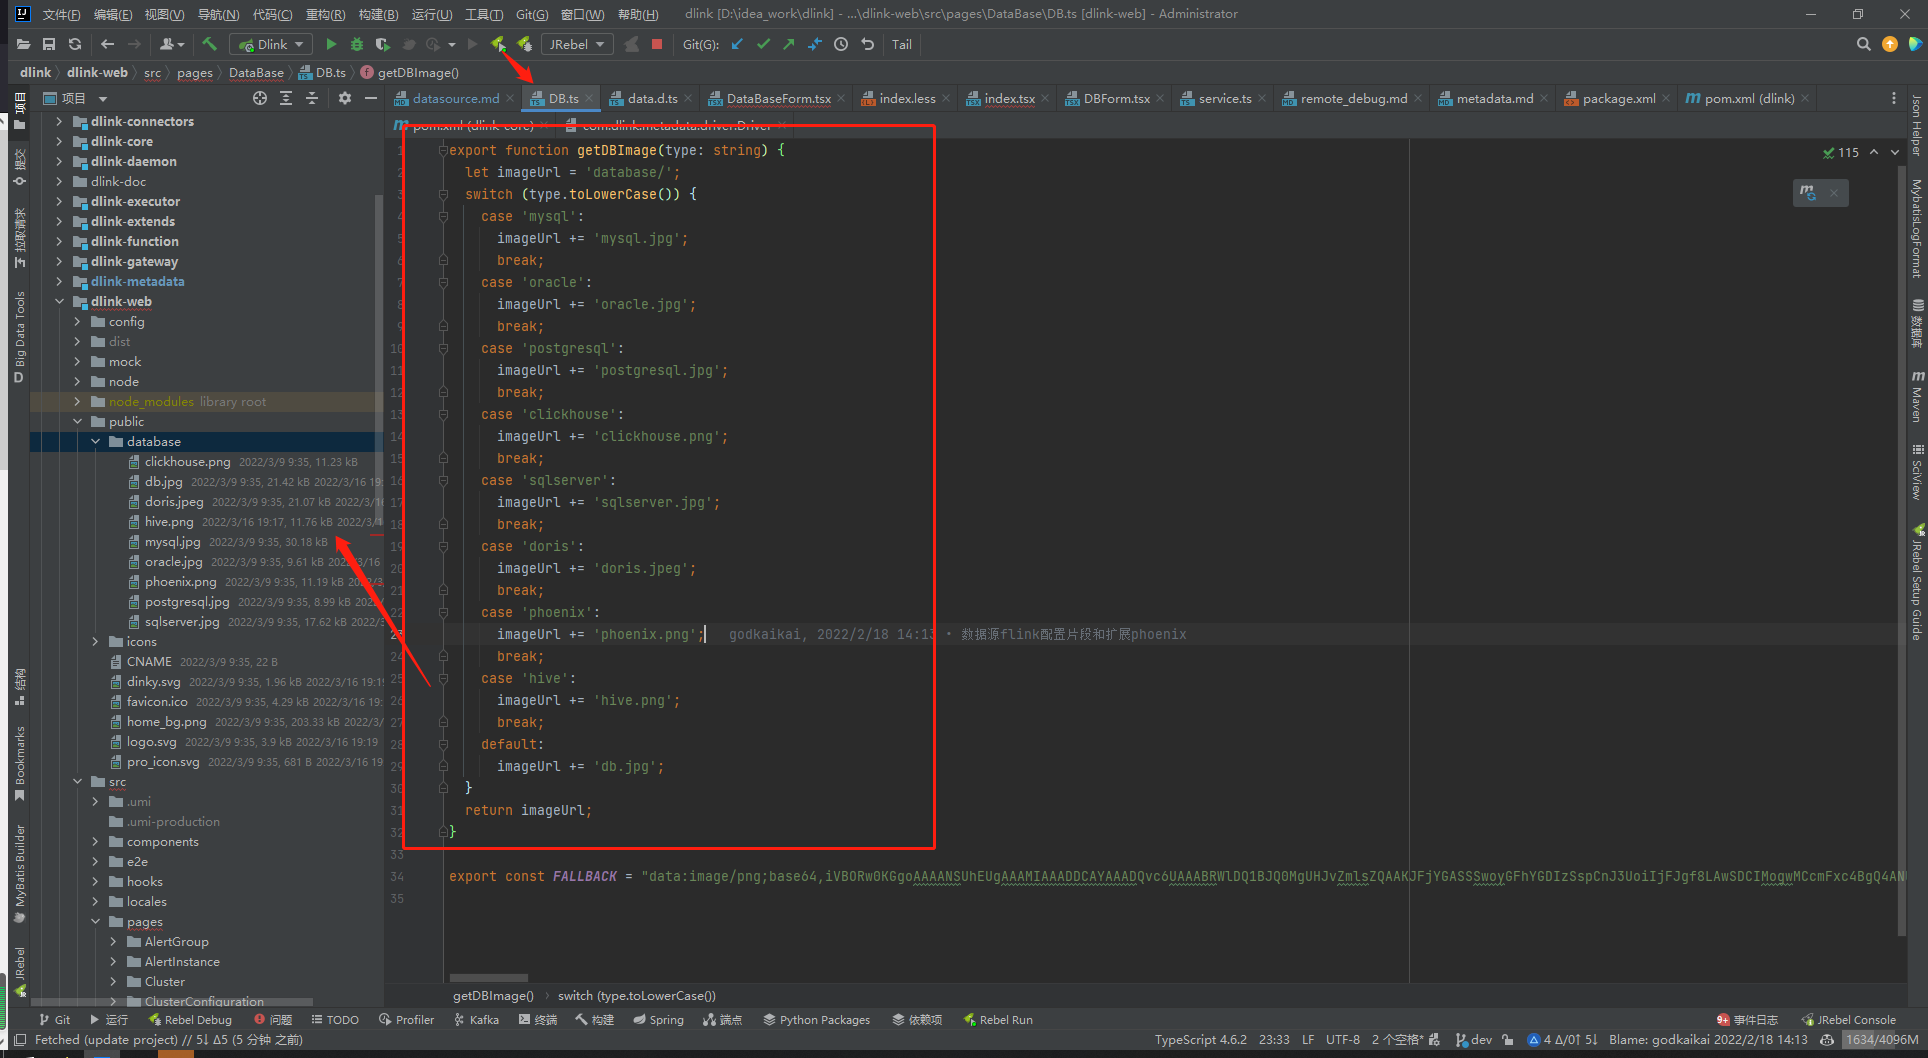Open Search Everywhere magnifier icon
This screenshot has height=1058, width=1928.
pos(1863,44)
